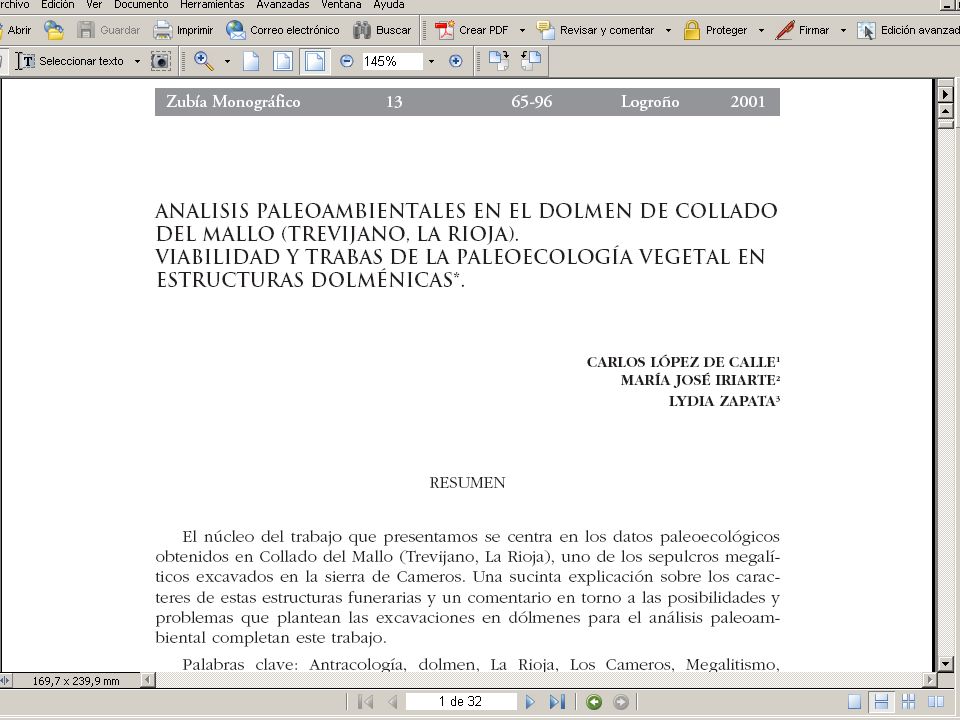Switch to continuous facing layout
The image size is (960, 720).
pyautogui.click(x=909, y=702)
